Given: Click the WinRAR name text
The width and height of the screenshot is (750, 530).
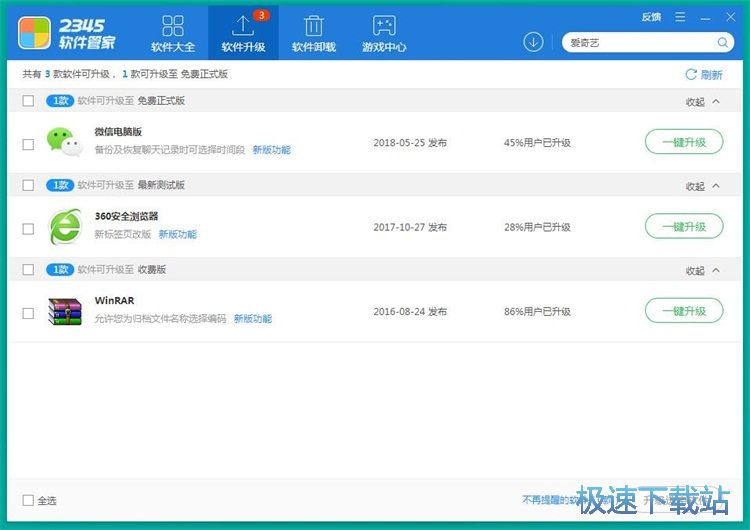Looking at the screenshot, I should 114,300.
